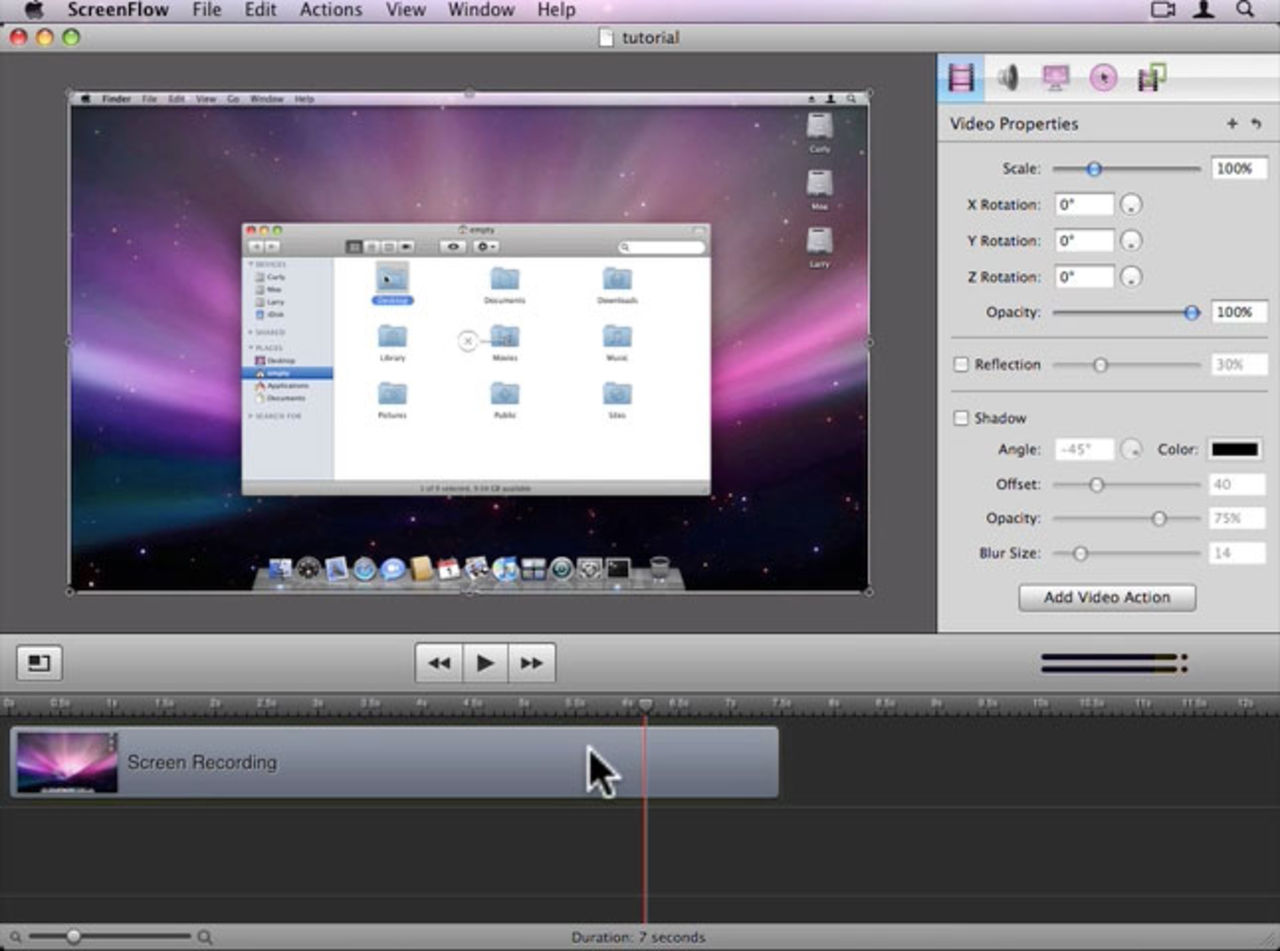Enable the Shadow checkbox

click(x=961, y=418)
